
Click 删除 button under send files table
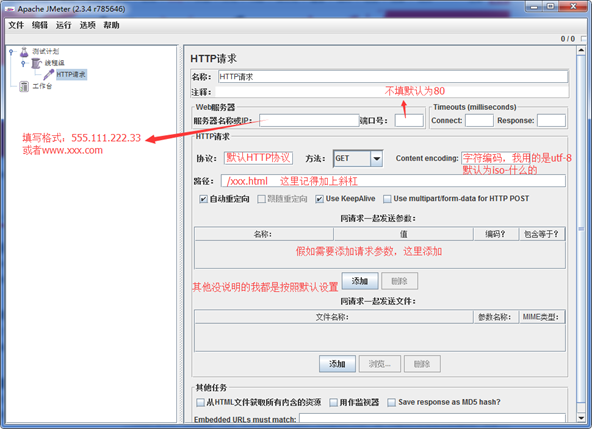[x=422, y=364]
